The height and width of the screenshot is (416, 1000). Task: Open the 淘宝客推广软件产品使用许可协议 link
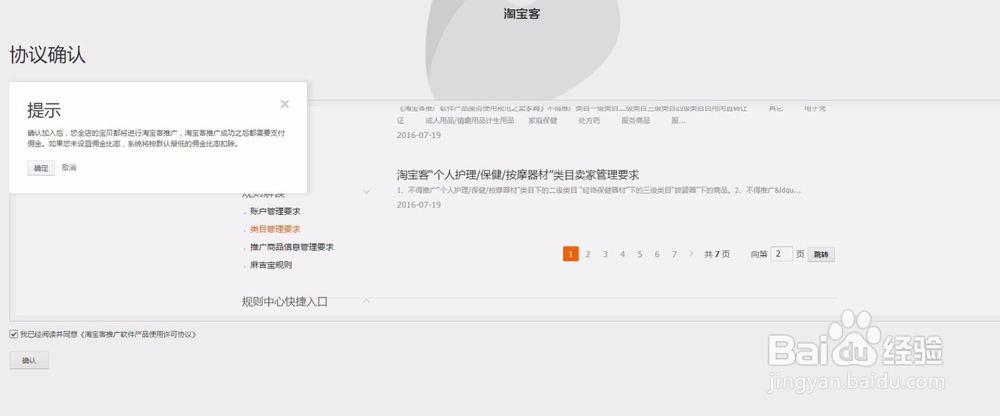[x=138, y=334]
